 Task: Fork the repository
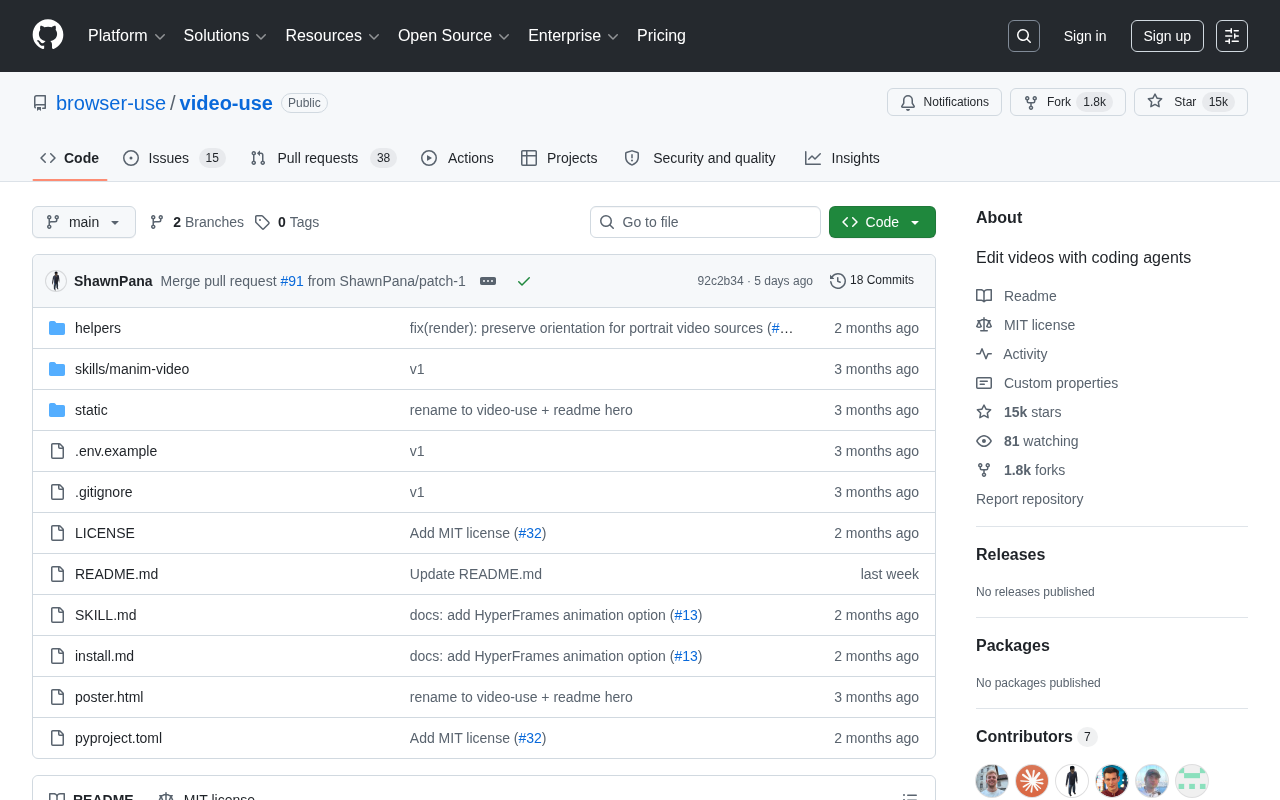1068,102
